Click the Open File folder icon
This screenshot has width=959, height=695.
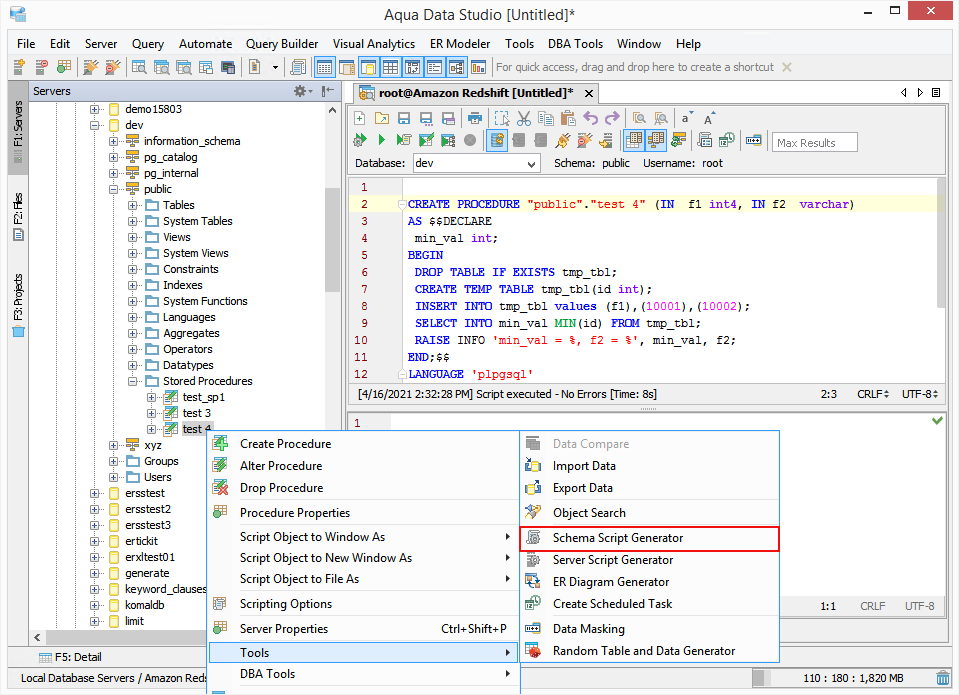[x=382, y=118]
